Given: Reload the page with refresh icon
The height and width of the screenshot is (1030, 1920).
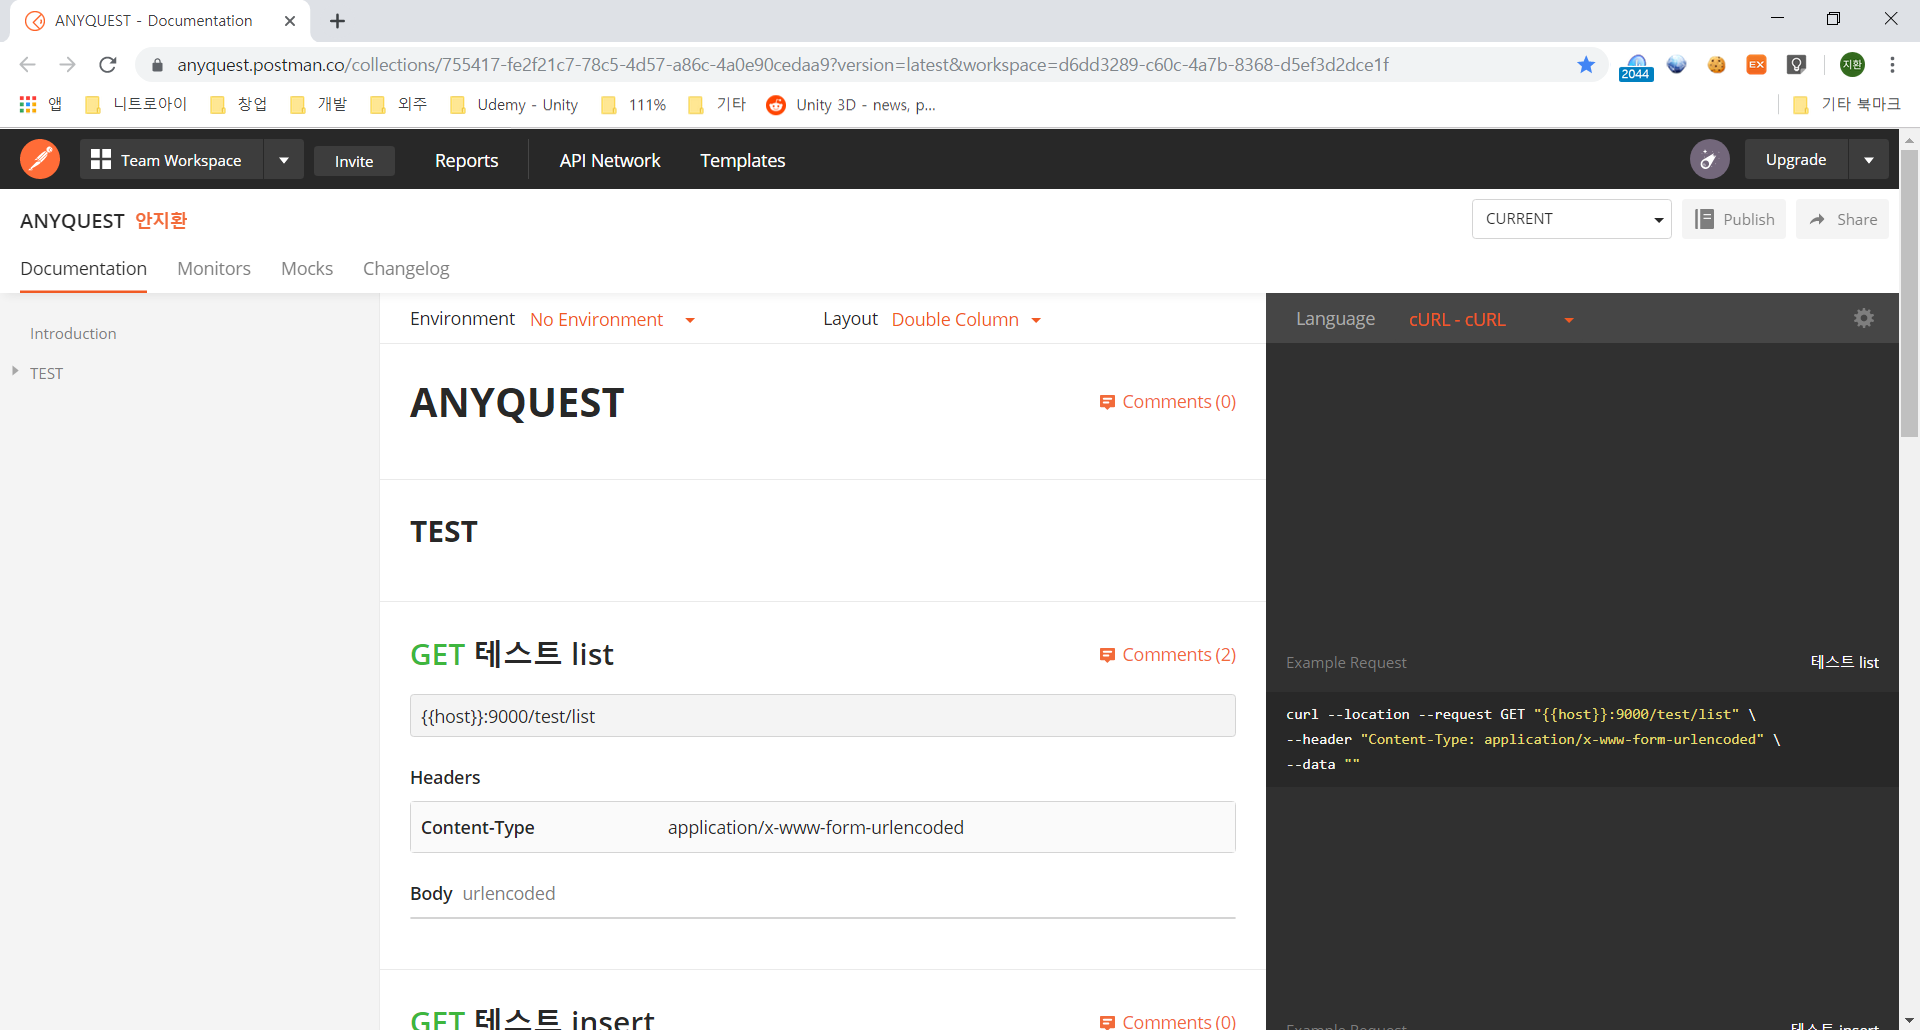Looking at the screenshot, I should [x=108, y=65].
